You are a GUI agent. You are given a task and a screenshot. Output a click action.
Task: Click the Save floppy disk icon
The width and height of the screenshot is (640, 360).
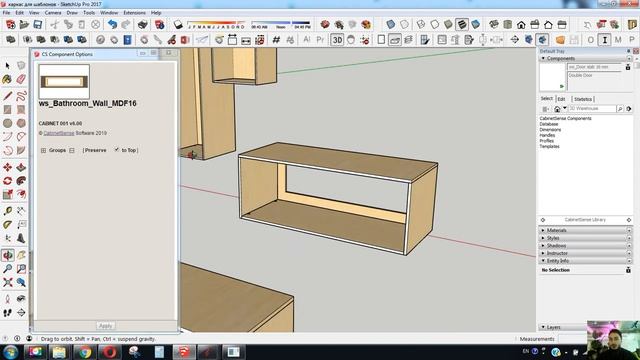38,24
